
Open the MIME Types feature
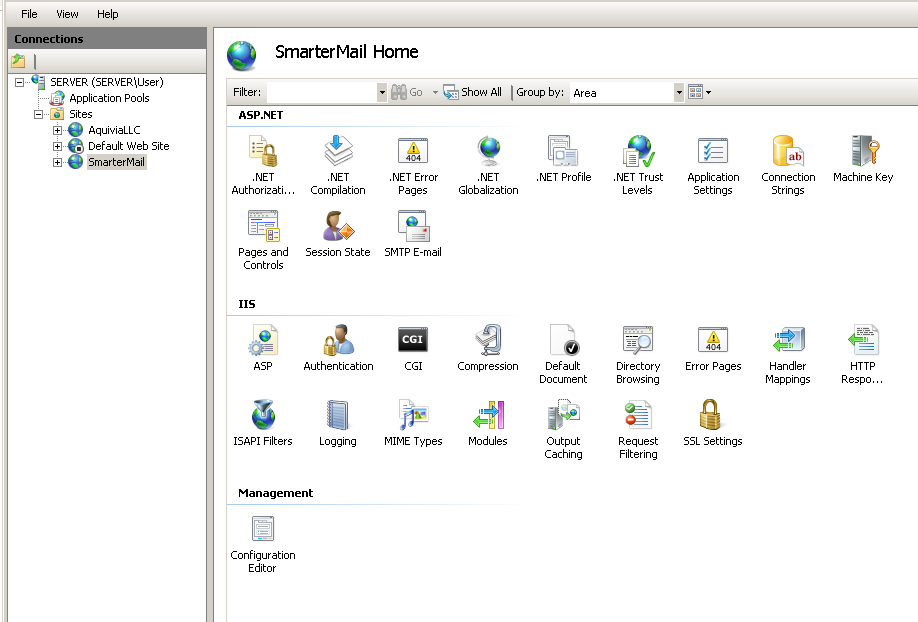[413, 416]
